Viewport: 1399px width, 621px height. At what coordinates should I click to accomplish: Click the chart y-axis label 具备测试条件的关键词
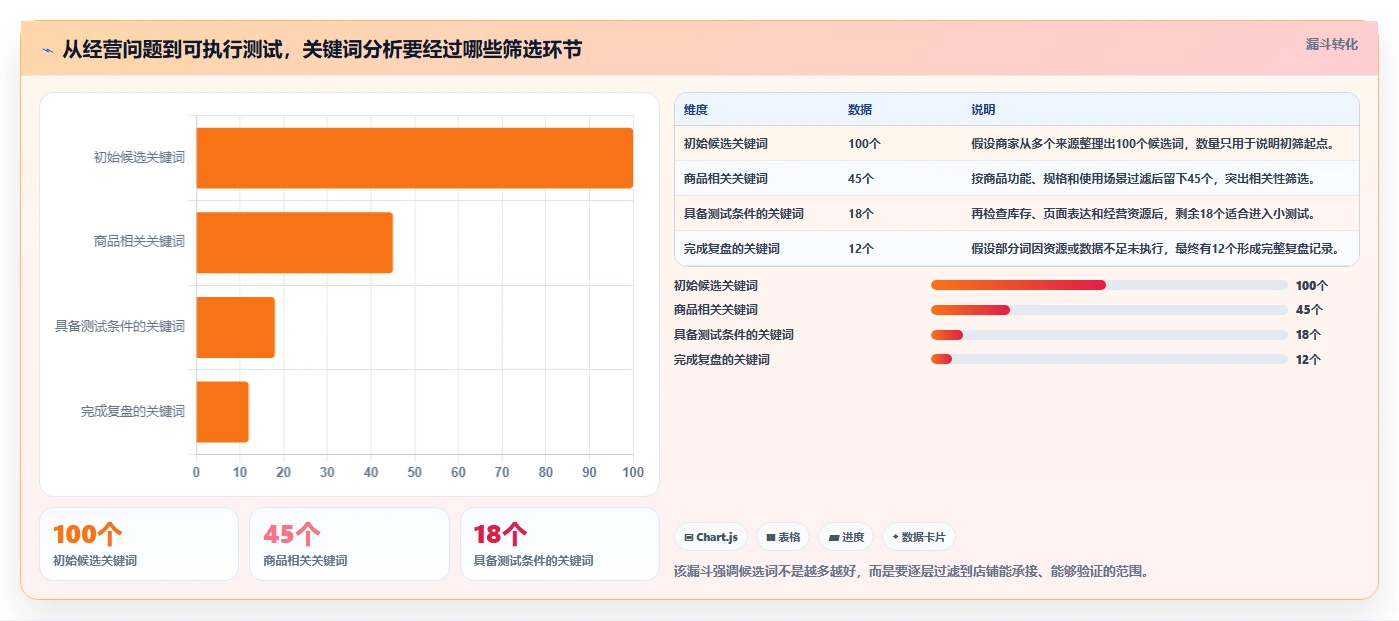tap(120, 327)
